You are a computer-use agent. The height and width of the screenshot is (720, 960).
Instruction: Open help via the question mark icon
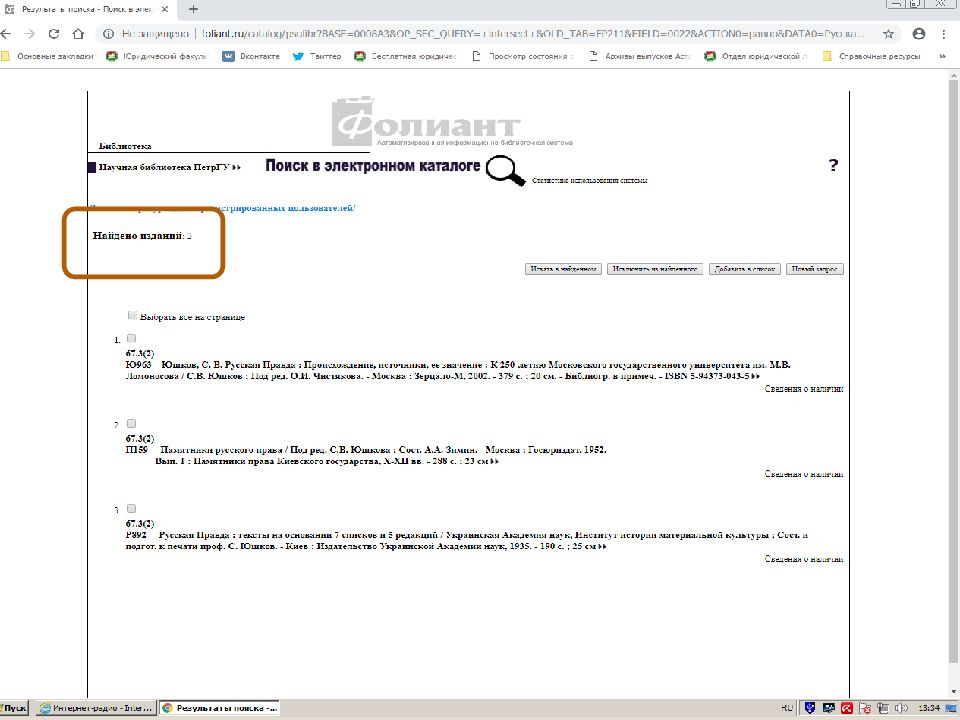(x=833, y=166)
